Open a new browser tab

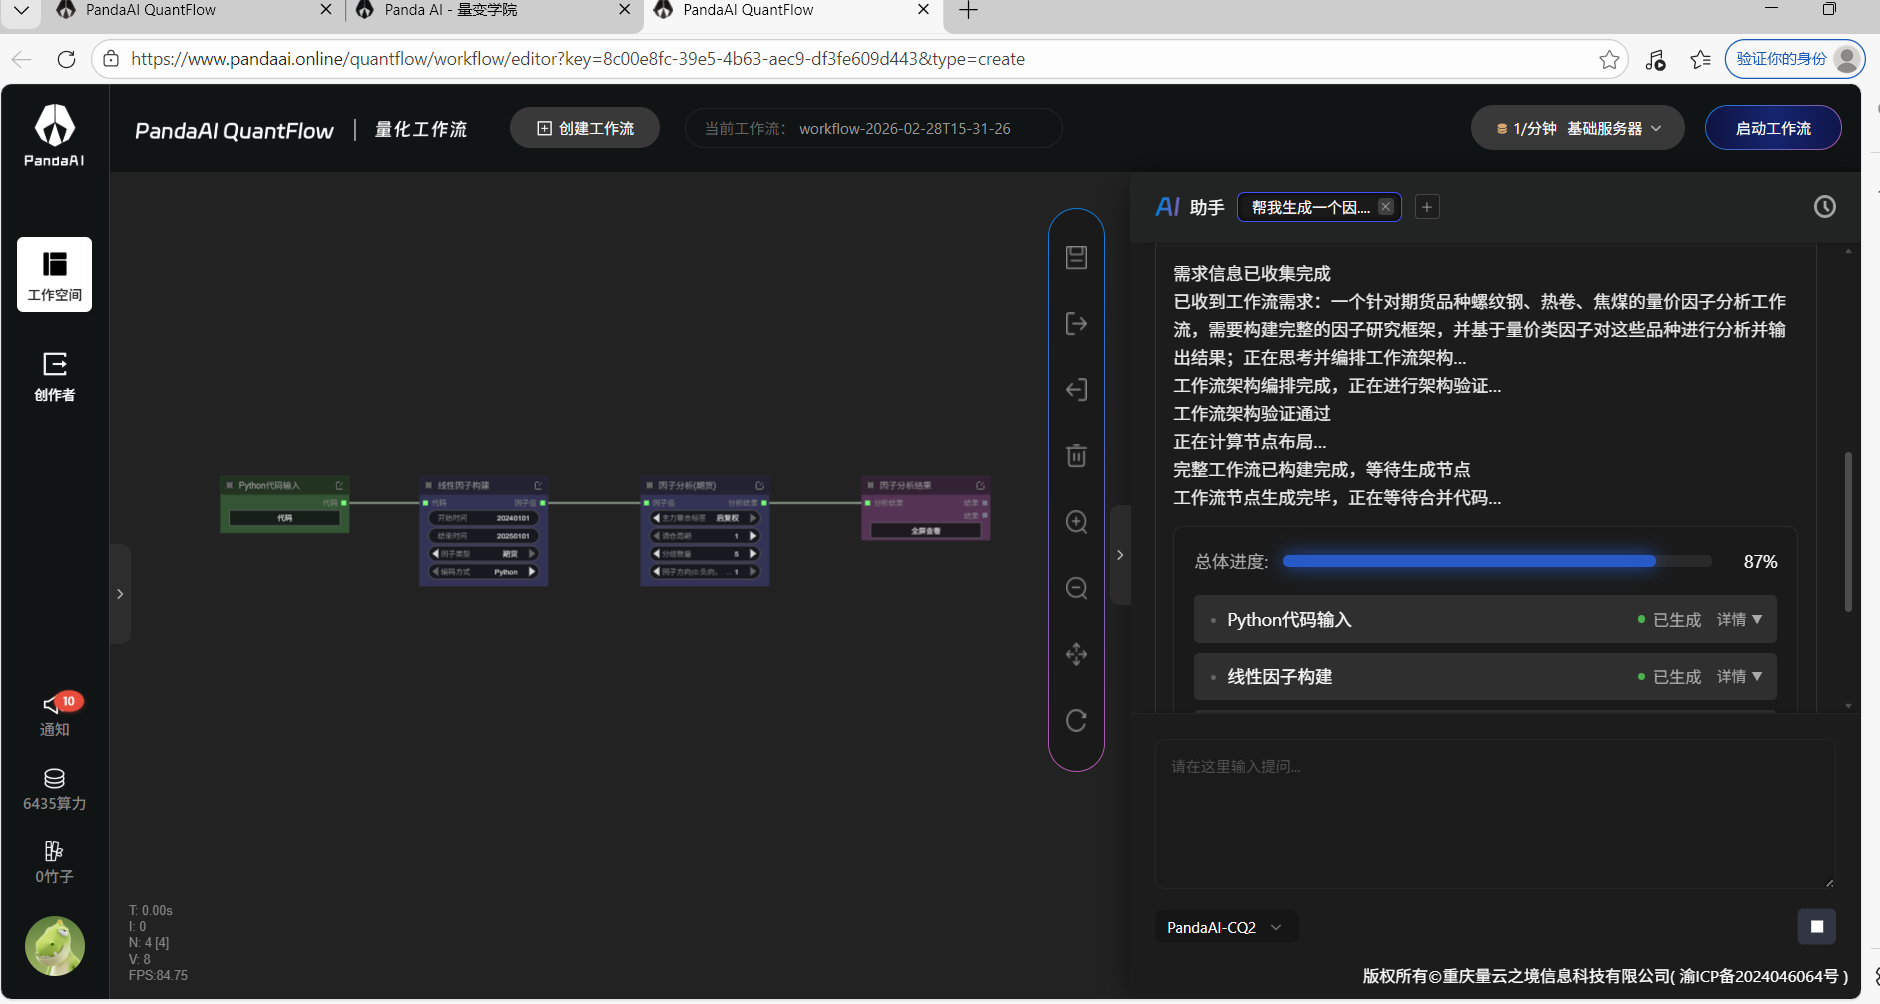click(968, 10)
